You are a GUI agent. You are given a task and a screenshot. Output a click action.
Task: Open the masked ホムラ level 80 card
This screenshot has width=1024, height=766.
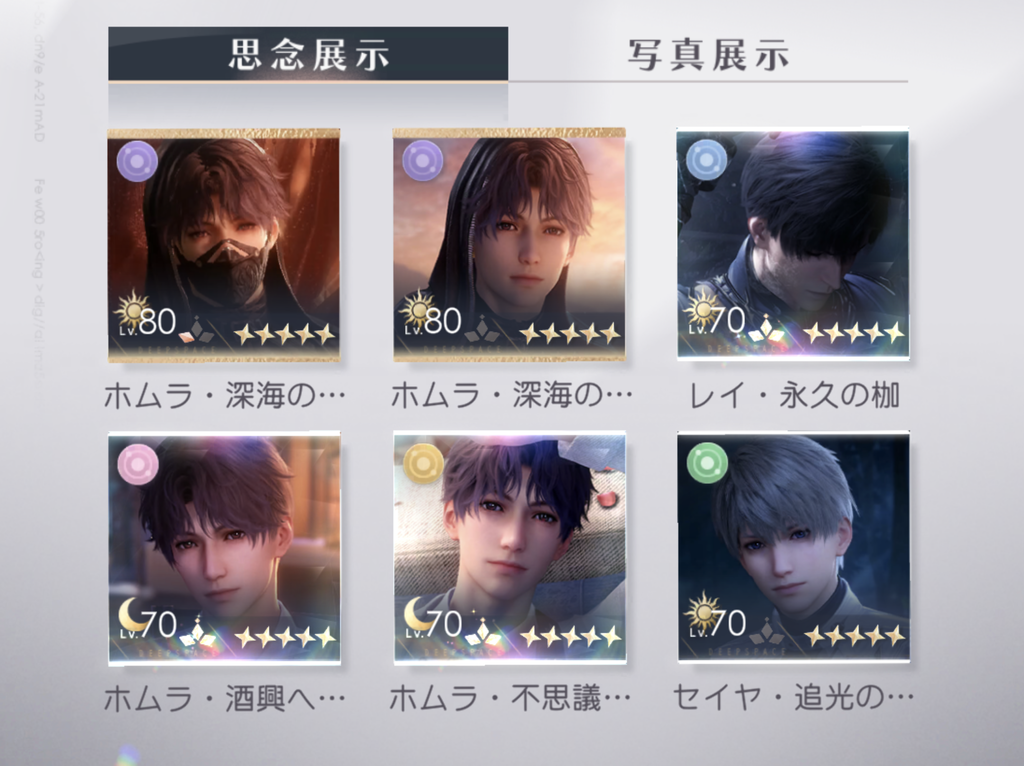(x=224, y=246)
